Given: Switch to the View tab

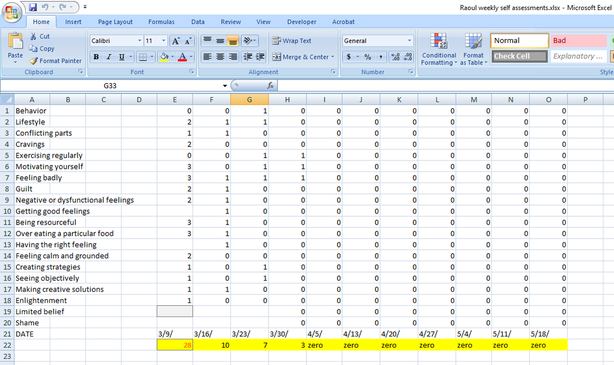Looking at the screenshot, I should click(x=264, y=22).
